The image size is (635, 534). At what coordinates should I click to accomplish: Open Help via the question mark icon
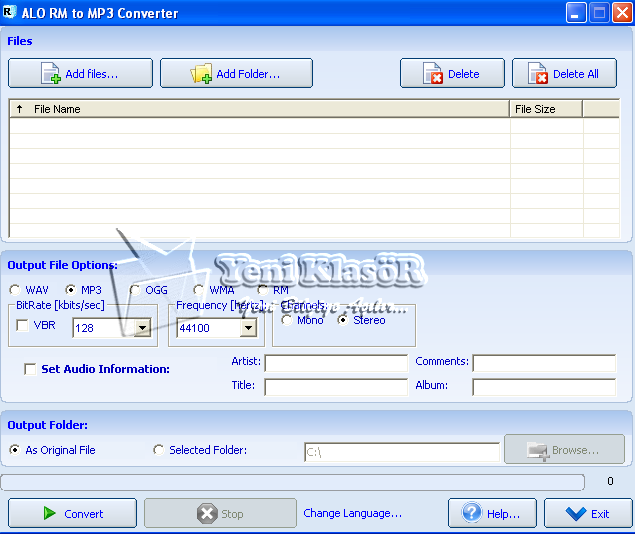click(x=472, y=514)
